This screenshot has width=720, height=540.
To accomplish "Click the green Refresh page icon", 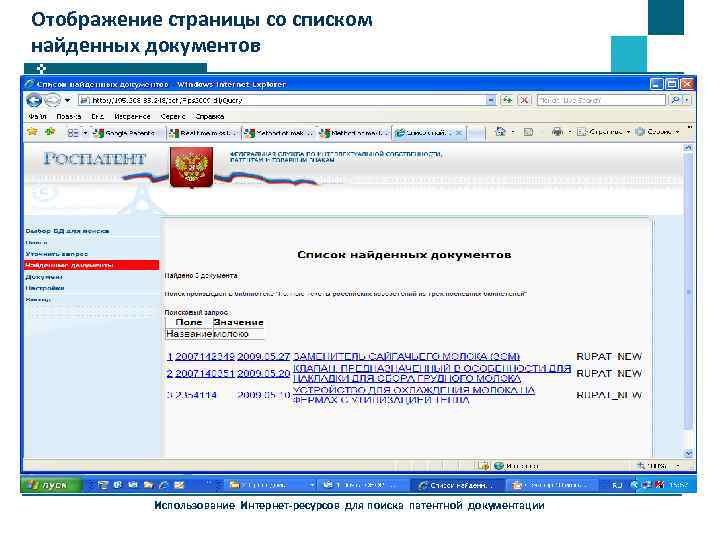I will (x=507, y=100).
